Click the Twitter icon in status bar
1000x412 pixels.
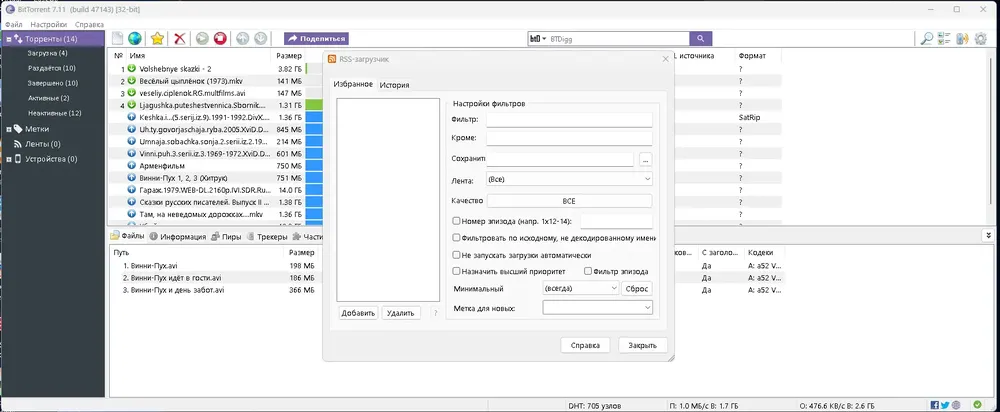(x=945, y=405)
